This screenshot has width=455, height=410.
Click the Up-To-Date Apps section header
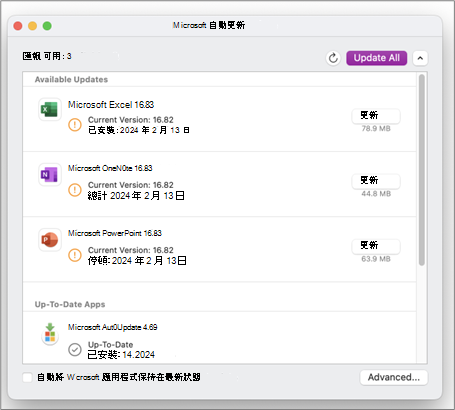tap(70, 304)
